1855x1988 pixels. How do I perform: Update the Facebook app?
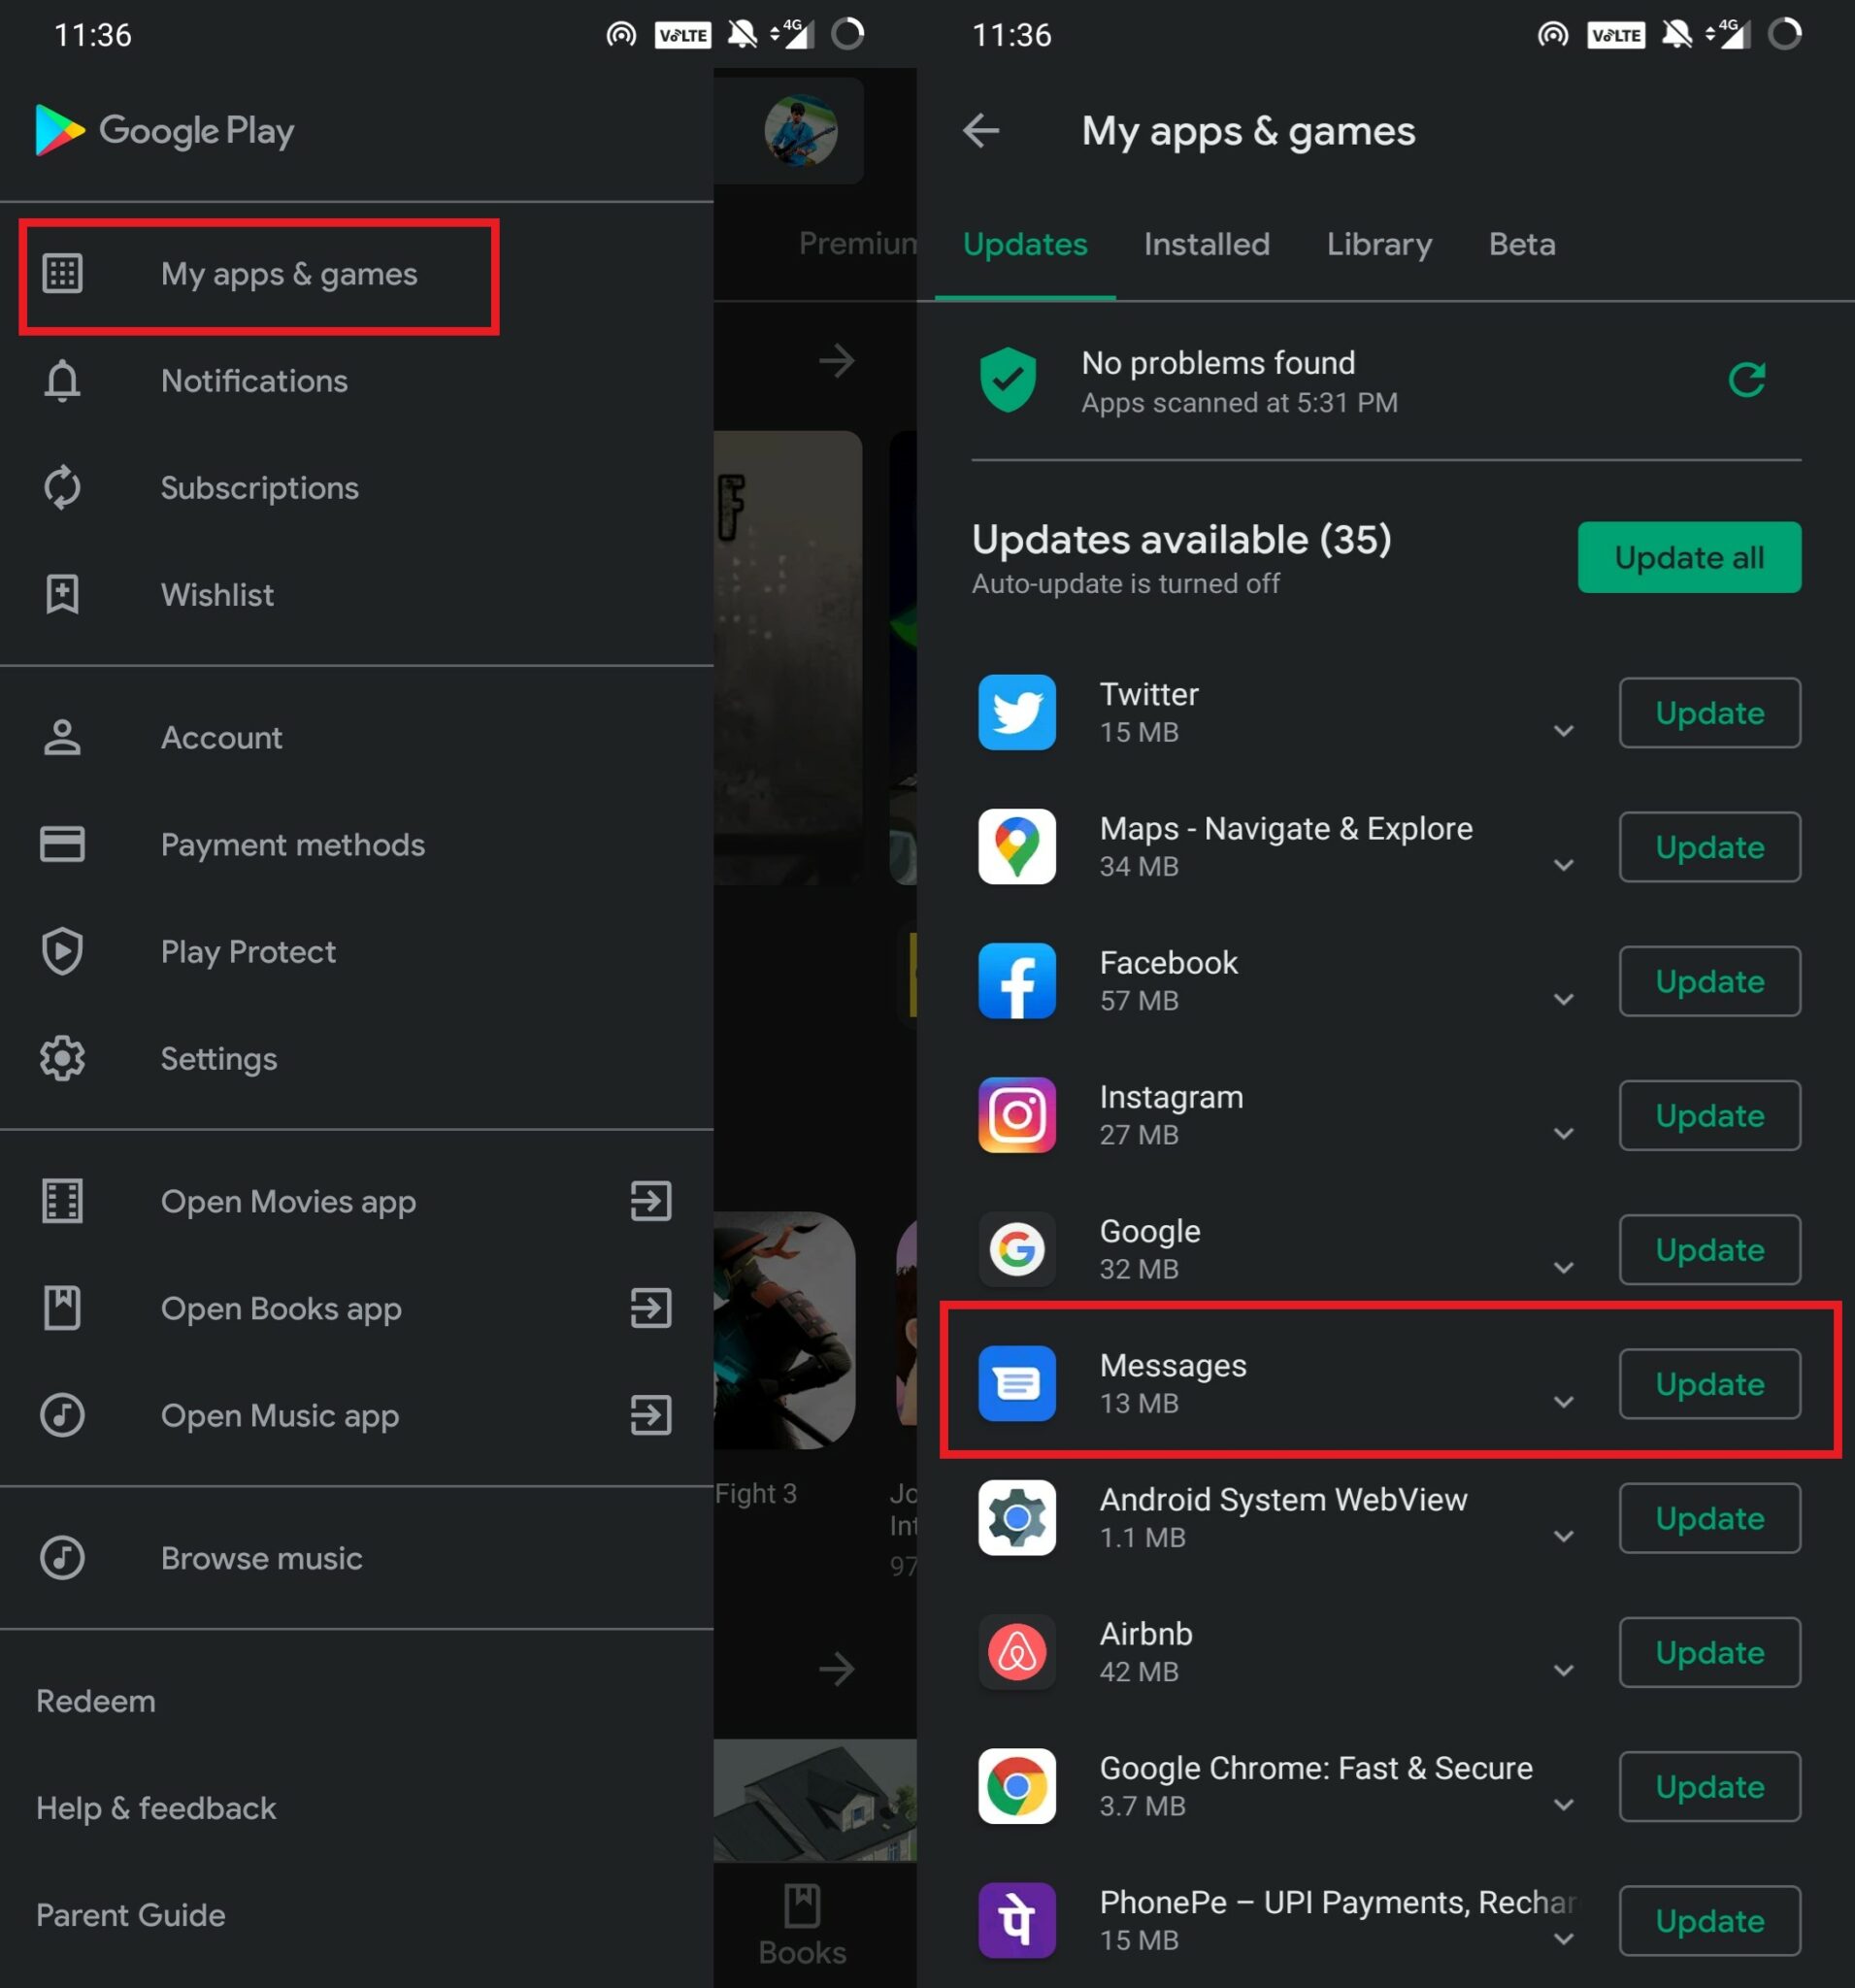pyautogui.click(x=1710, y=981)
